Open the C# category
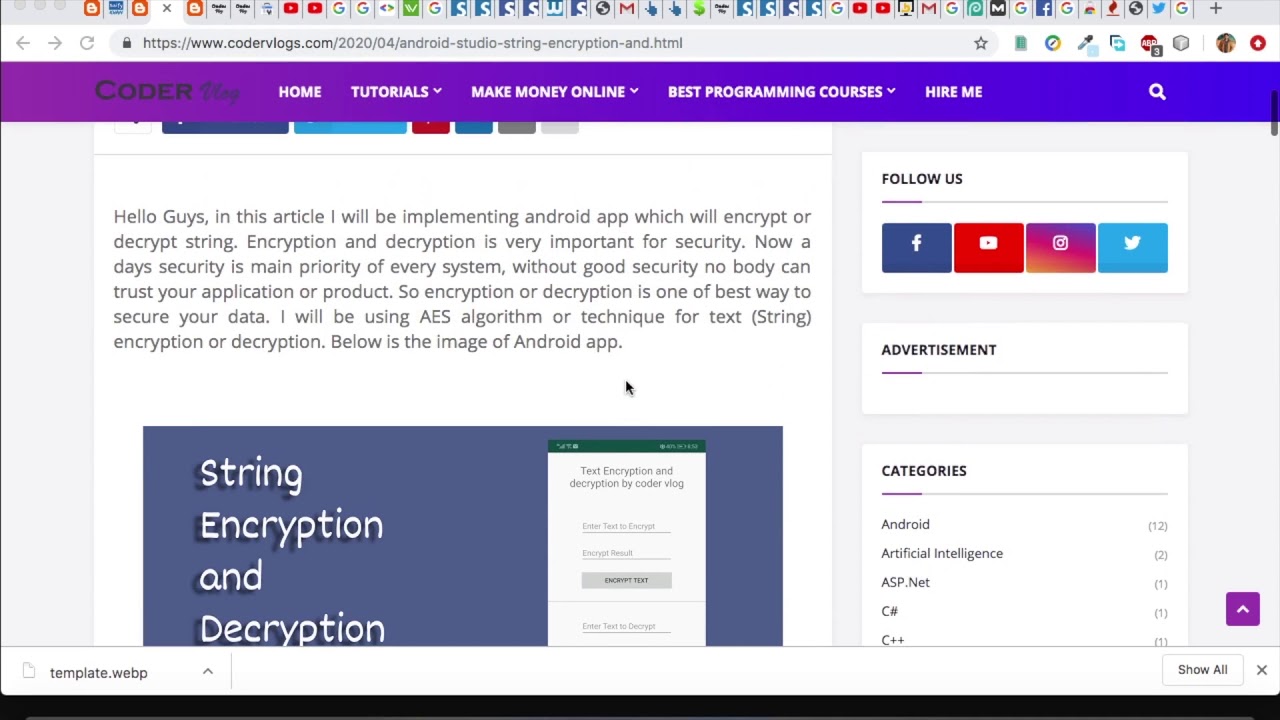Viewport: 1280px width, 720px height. coord(889,611)
